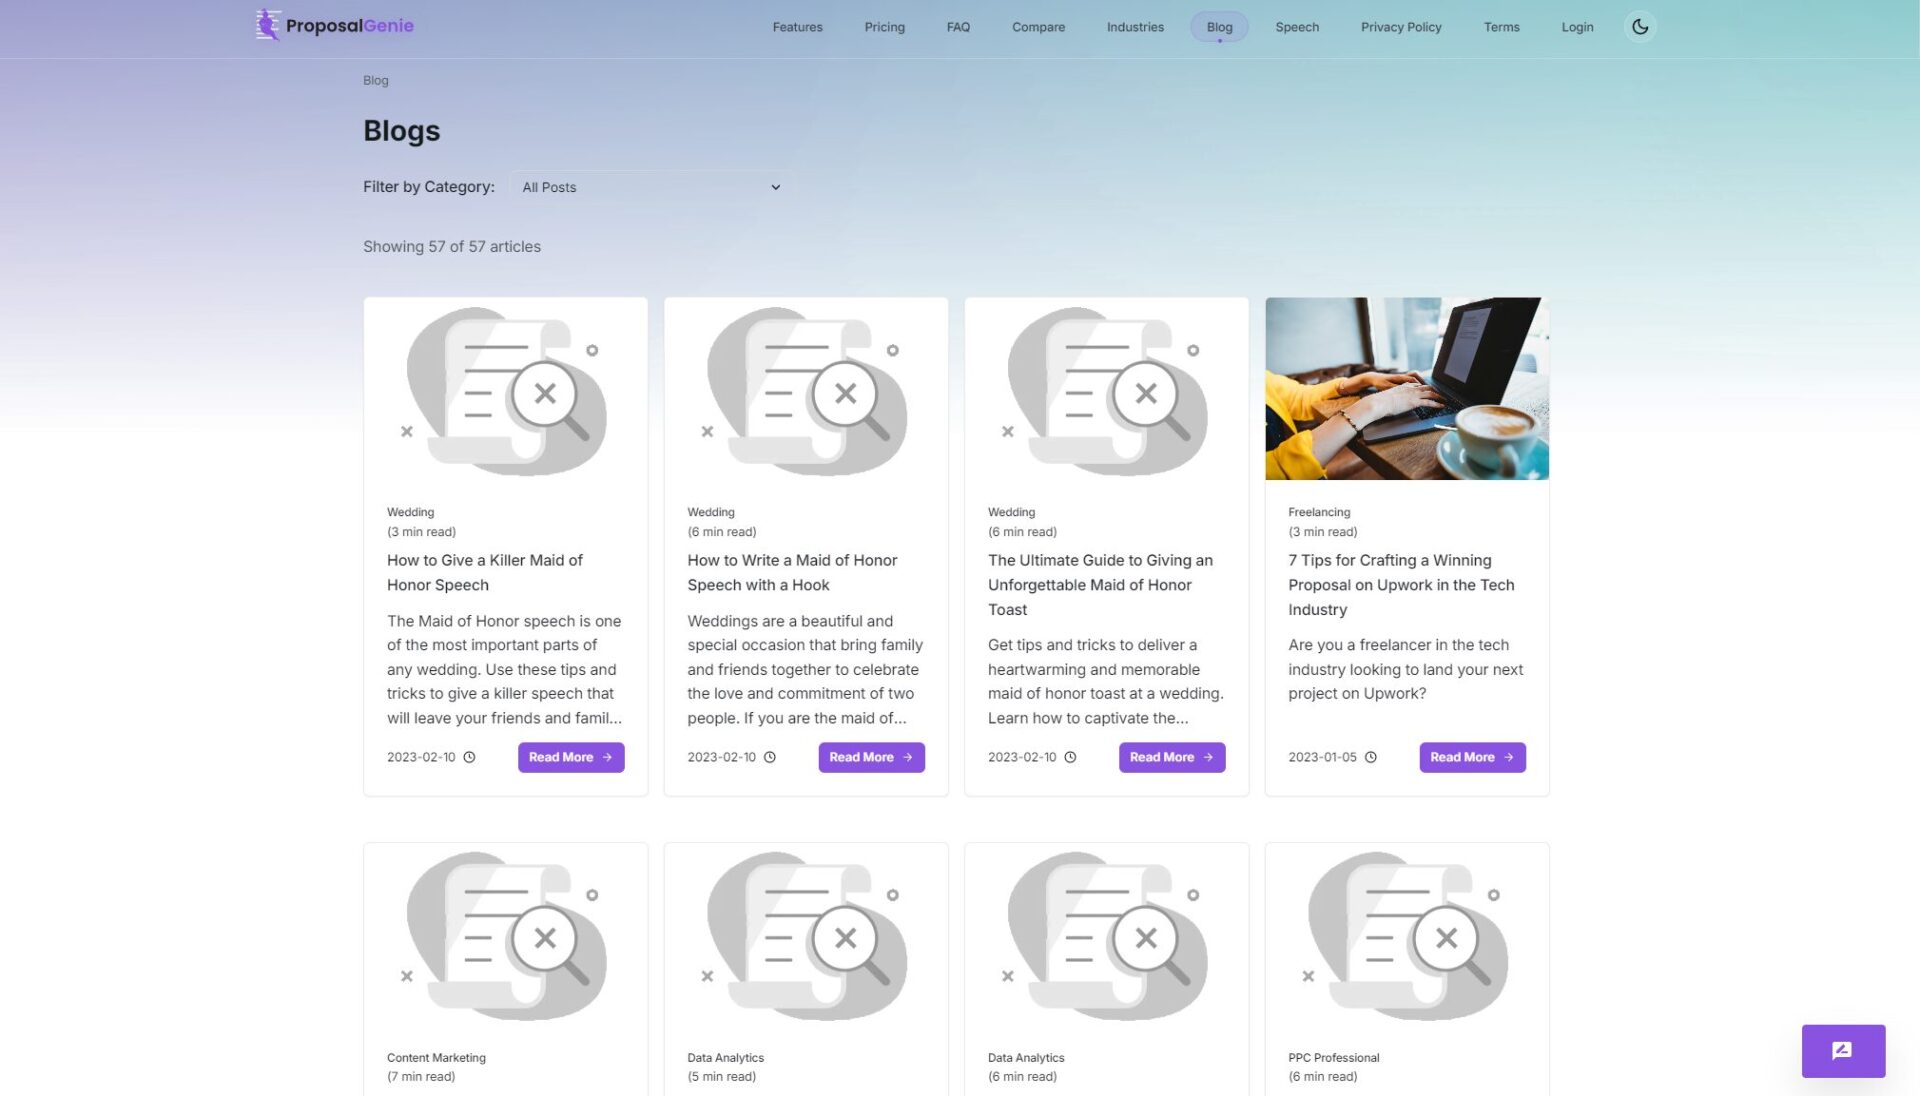Click clock icon beside Ultimate Guide toast date
The width and height of the screenshot is (1920, 1096).
pos(1070,757)
